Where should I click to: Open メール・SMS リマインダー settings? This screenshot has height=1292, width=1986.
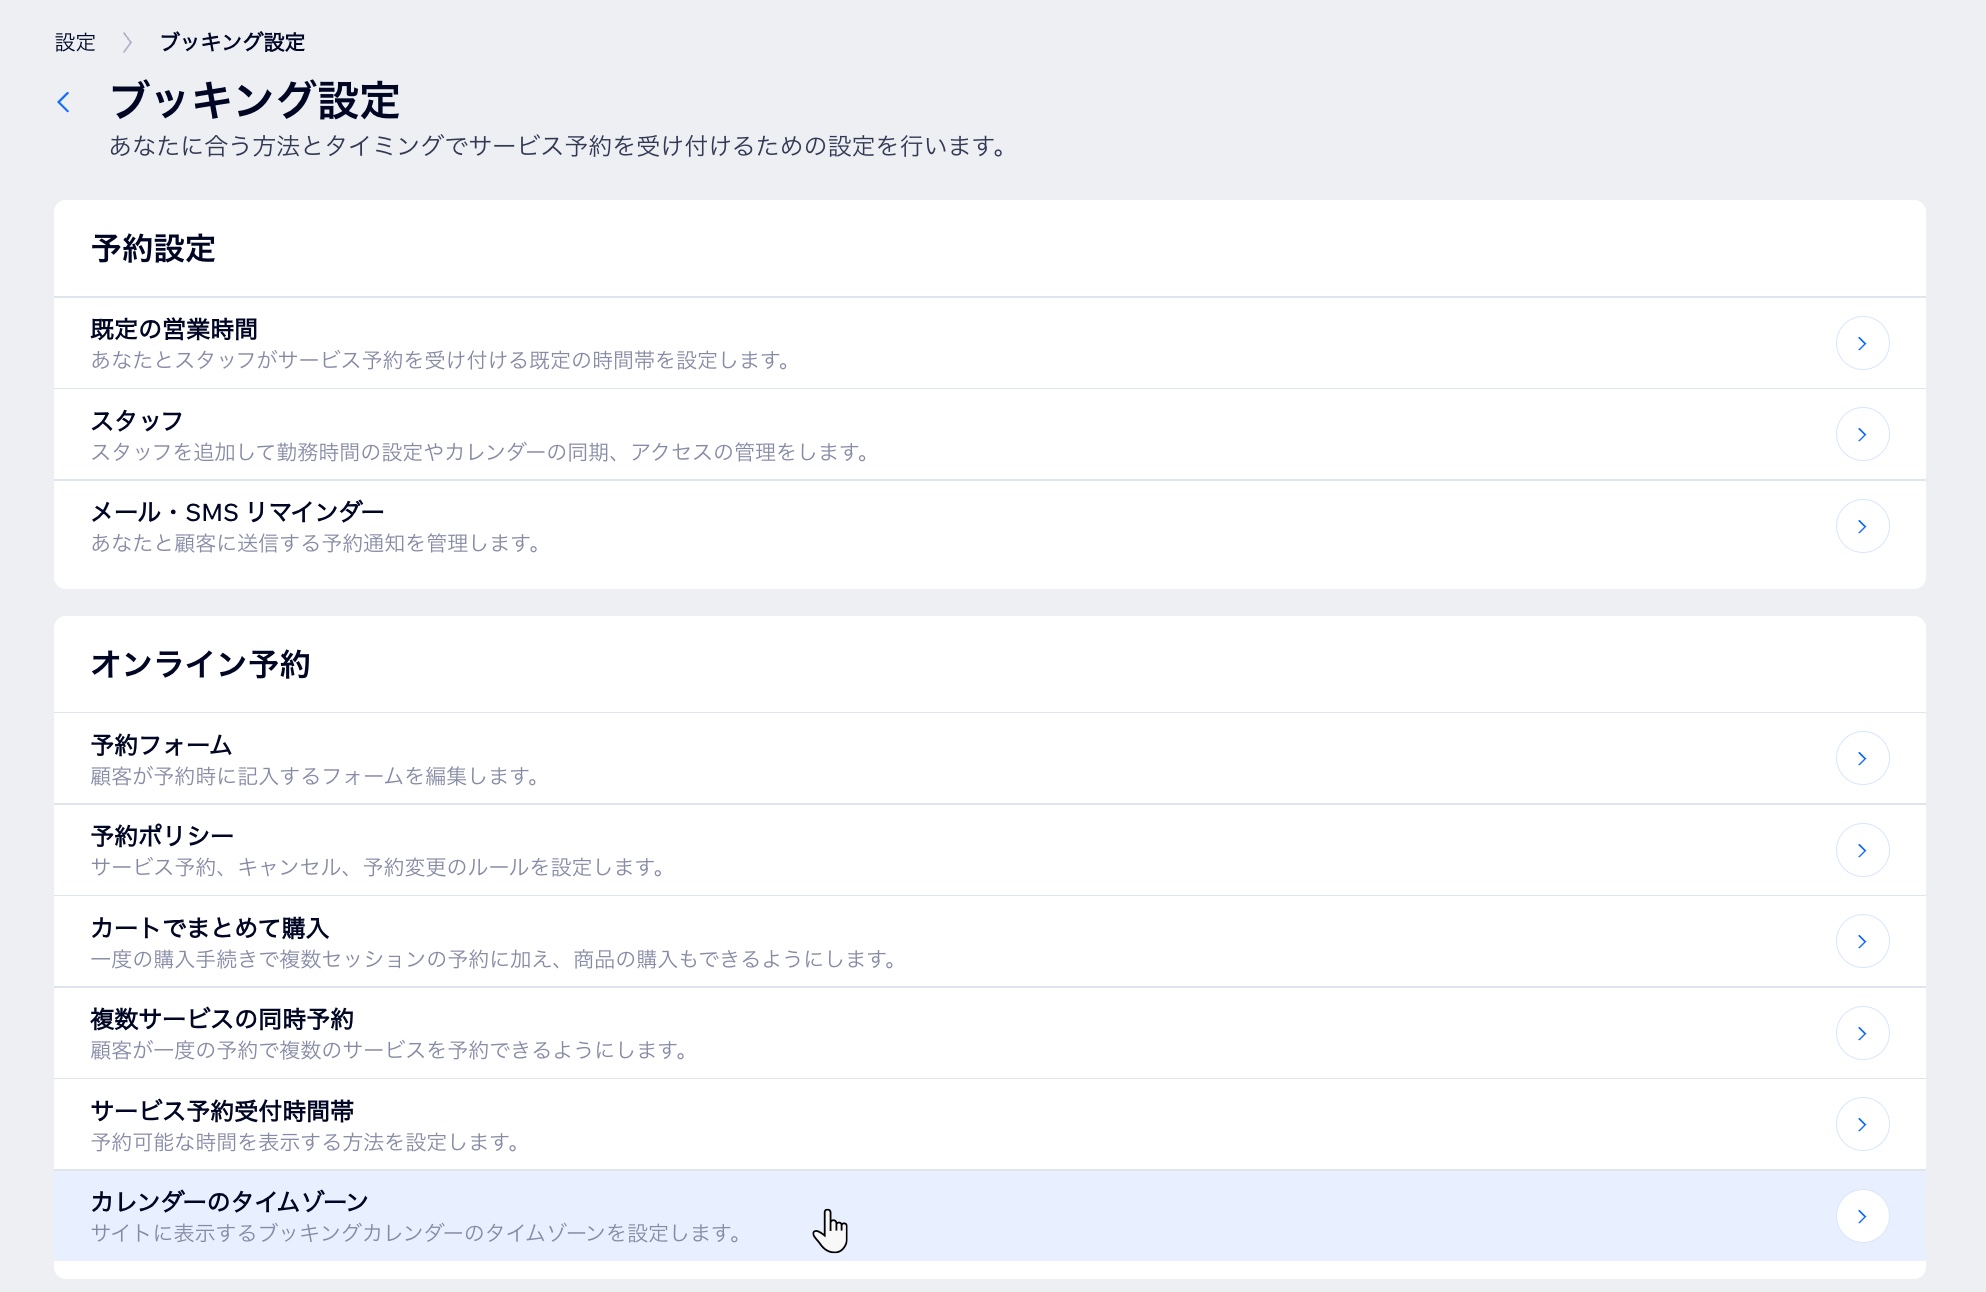point(237,512)
